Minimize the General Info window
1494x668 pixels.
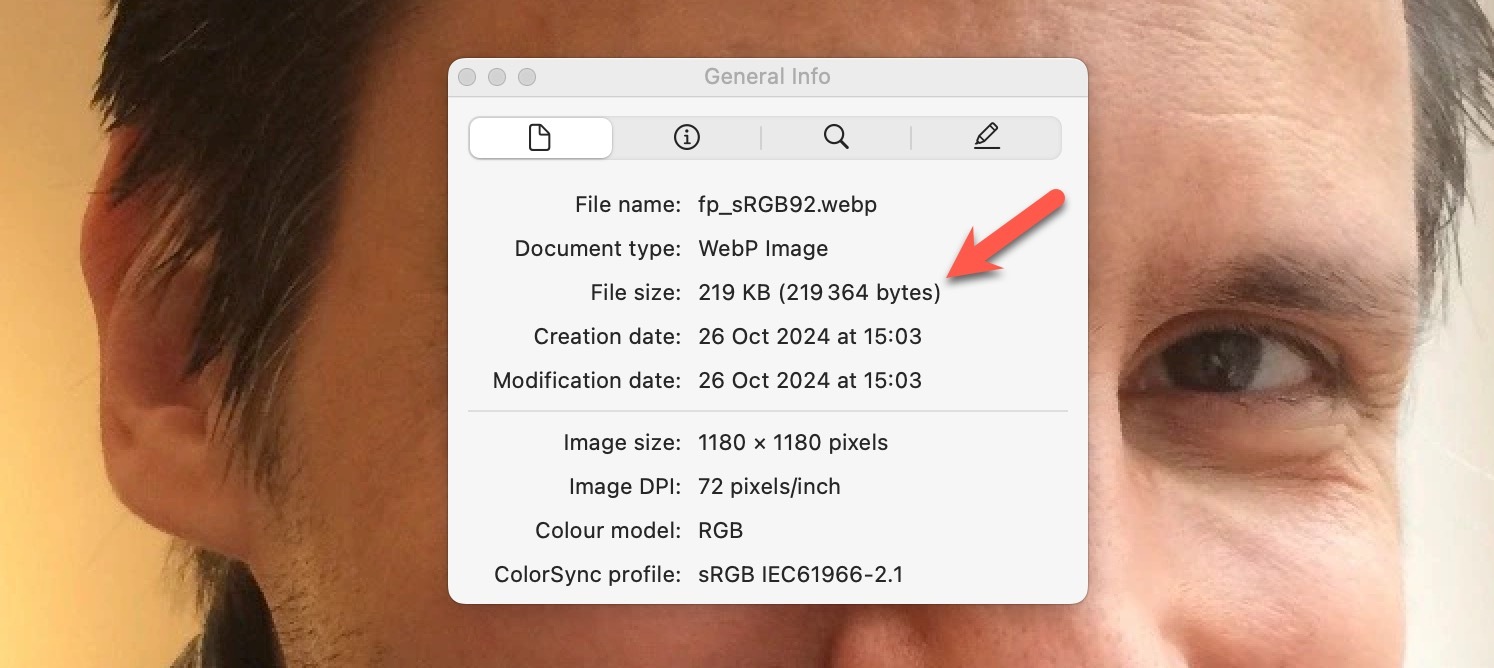[497, 77]
